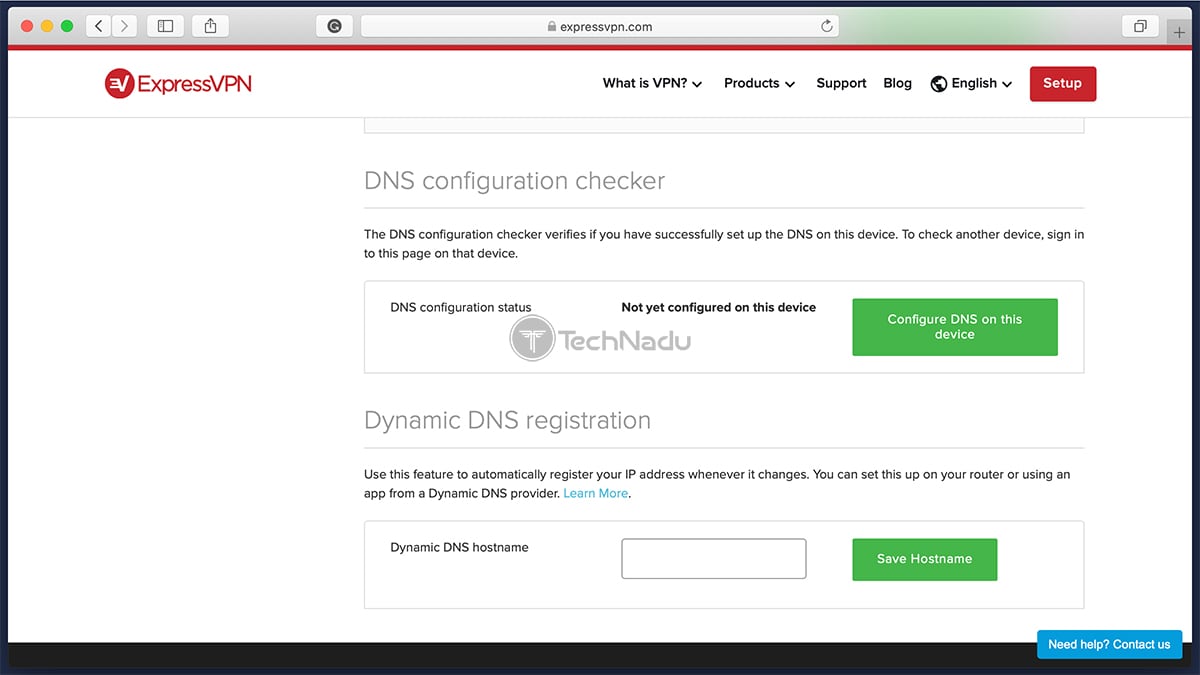This screenshot has height=675, width=1200.
Task: Close the Safari window
Action: click(x=27, y=26)
